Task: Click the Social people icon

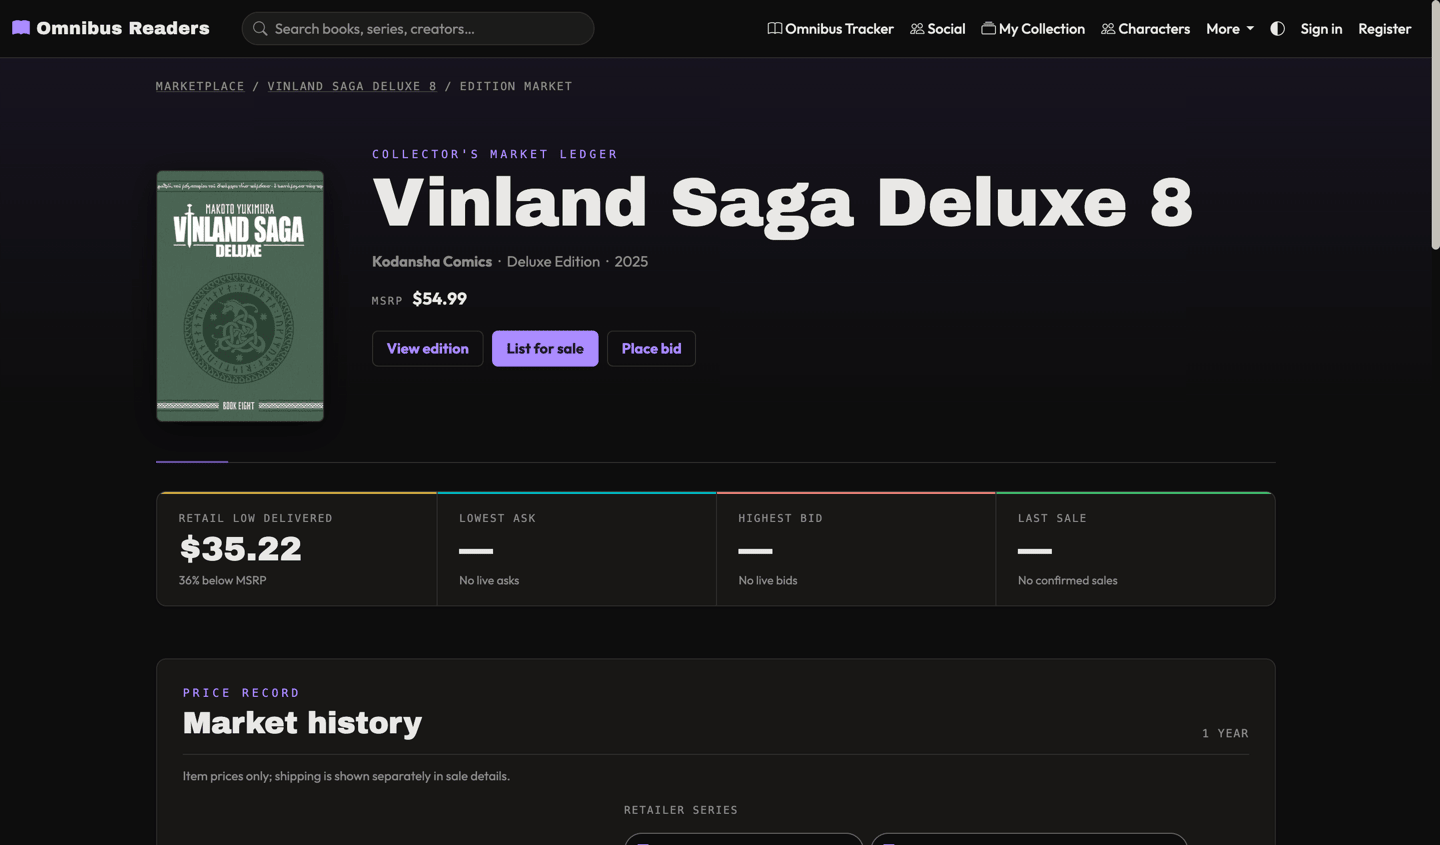Action: tap(917, 28)
